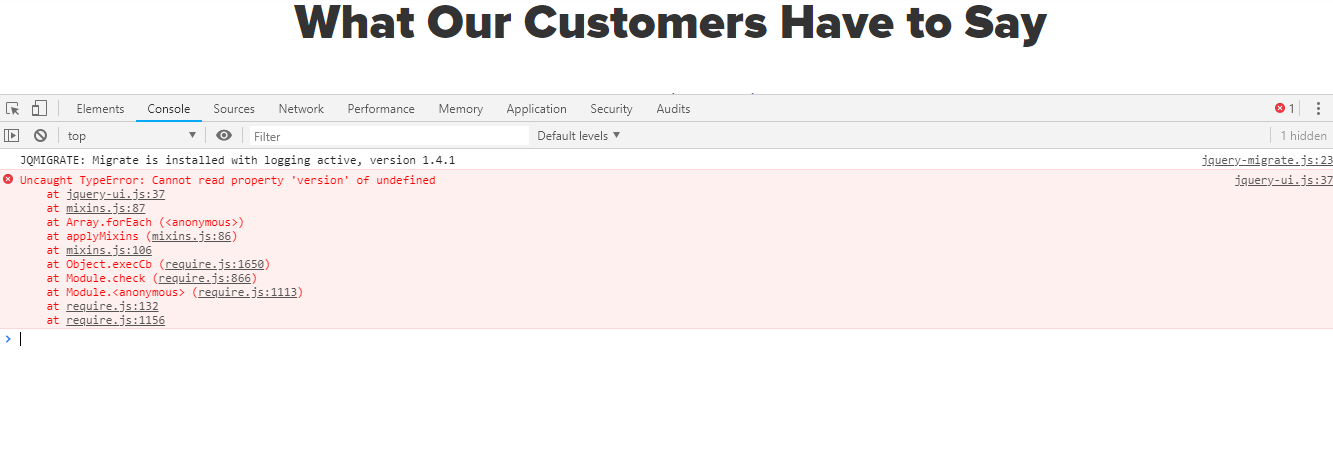The height and width of the screenshot is (460, 1333).
Task: Select the Application tab
Action: [536, 109]
